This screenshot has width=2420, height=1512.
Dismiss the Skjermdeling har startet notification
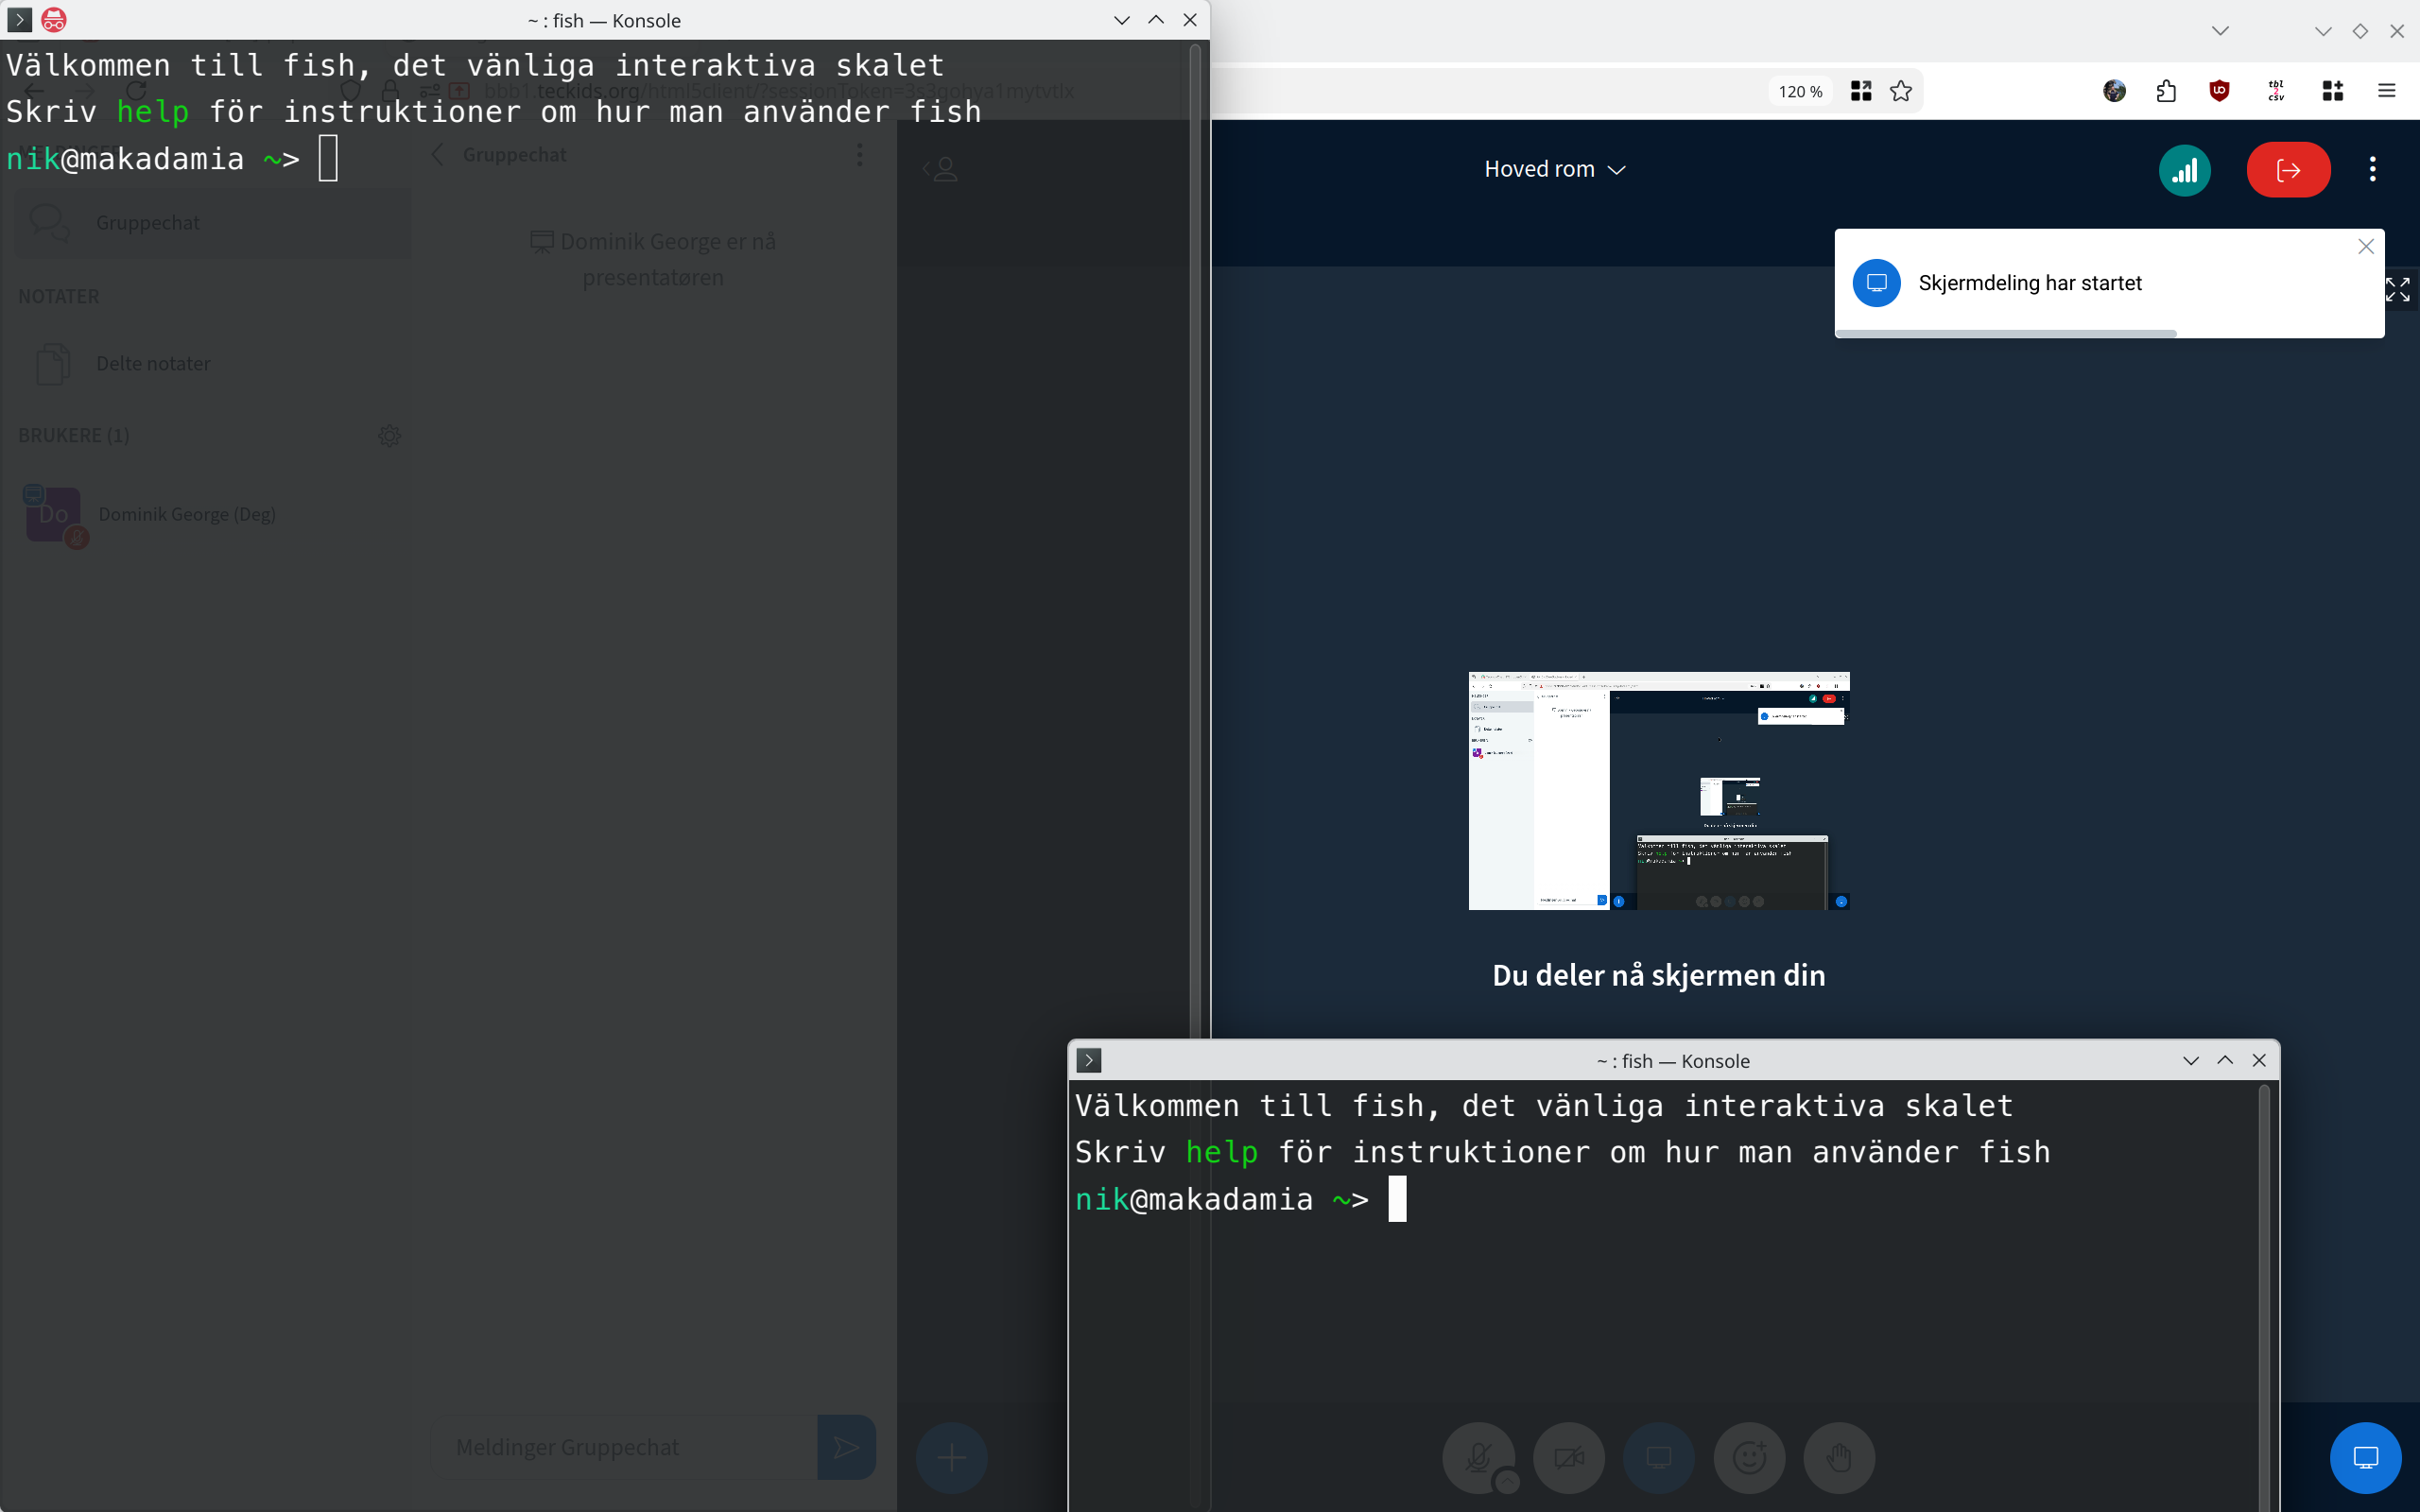tap(2365, 247)
